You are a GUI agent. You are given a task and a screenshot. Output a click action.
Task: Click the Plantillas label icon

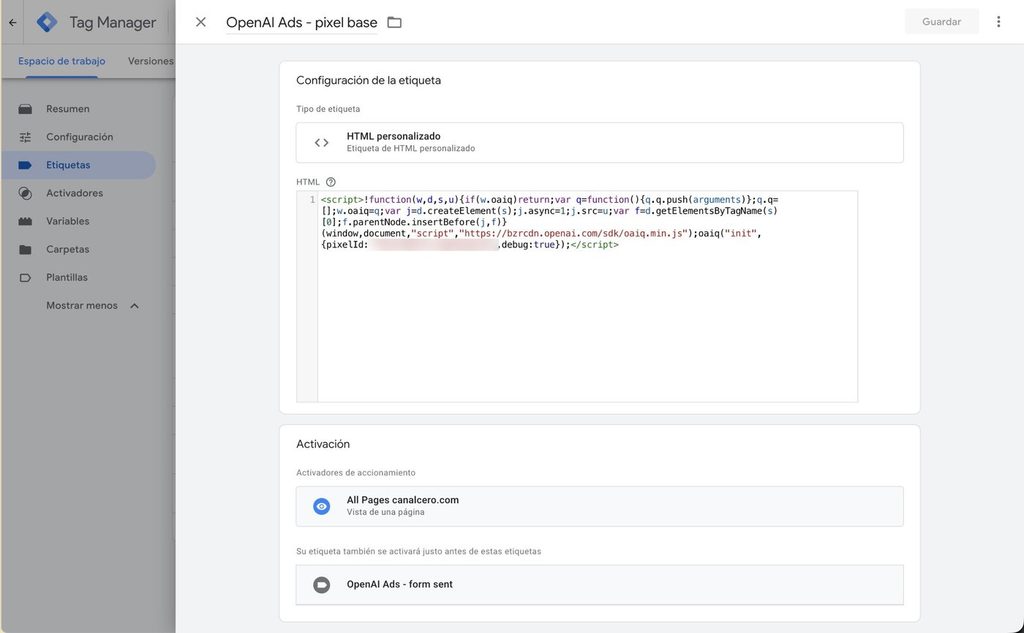pos(25,278)
